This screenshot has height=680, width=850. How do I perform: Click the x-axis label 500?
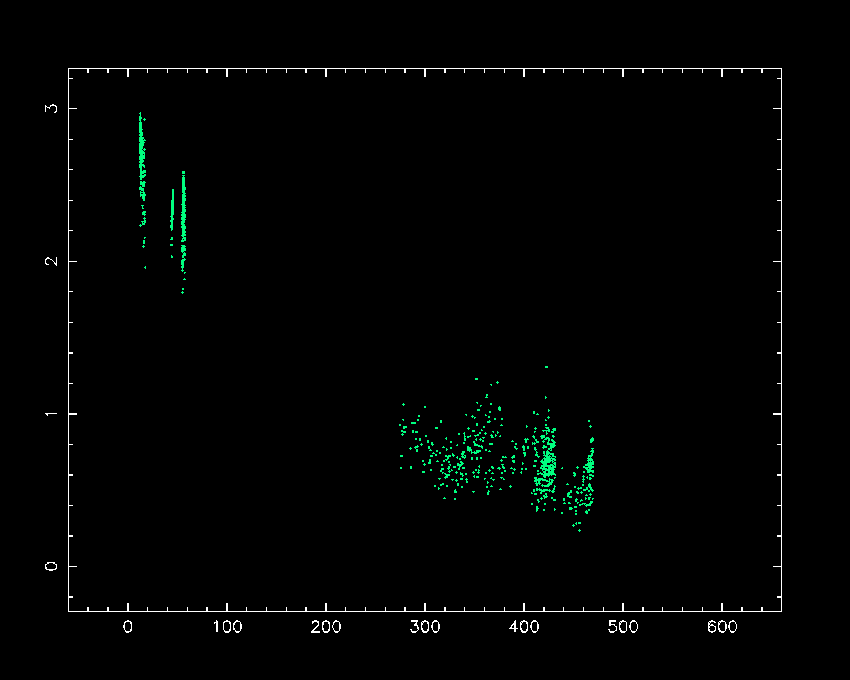click(623, 627)
